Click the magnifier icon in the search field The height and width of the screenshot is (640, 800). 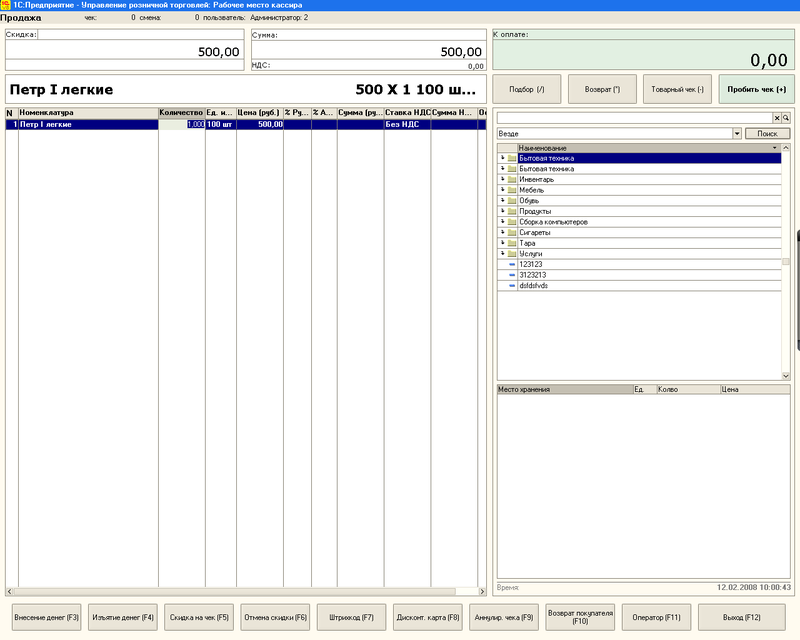(x=786, y=118)
